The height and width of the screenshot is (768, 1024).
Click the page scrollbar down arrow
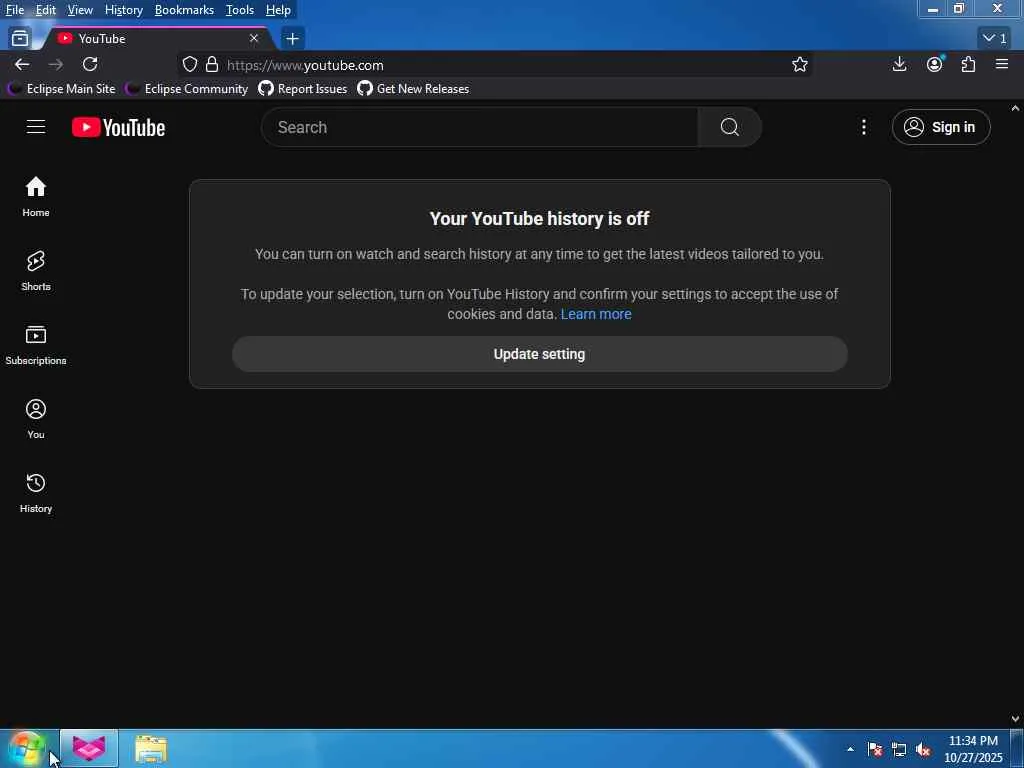click(1015, 718)
